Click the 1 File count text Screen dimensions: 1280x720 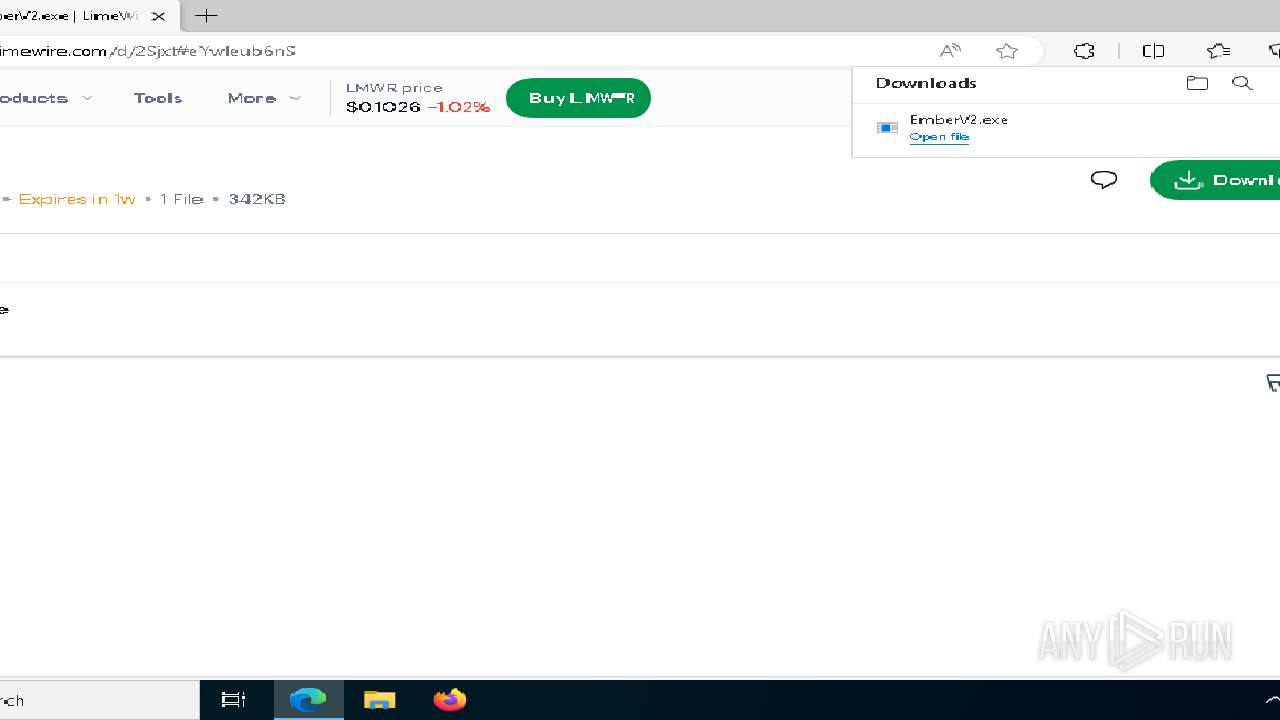[182, 199]
